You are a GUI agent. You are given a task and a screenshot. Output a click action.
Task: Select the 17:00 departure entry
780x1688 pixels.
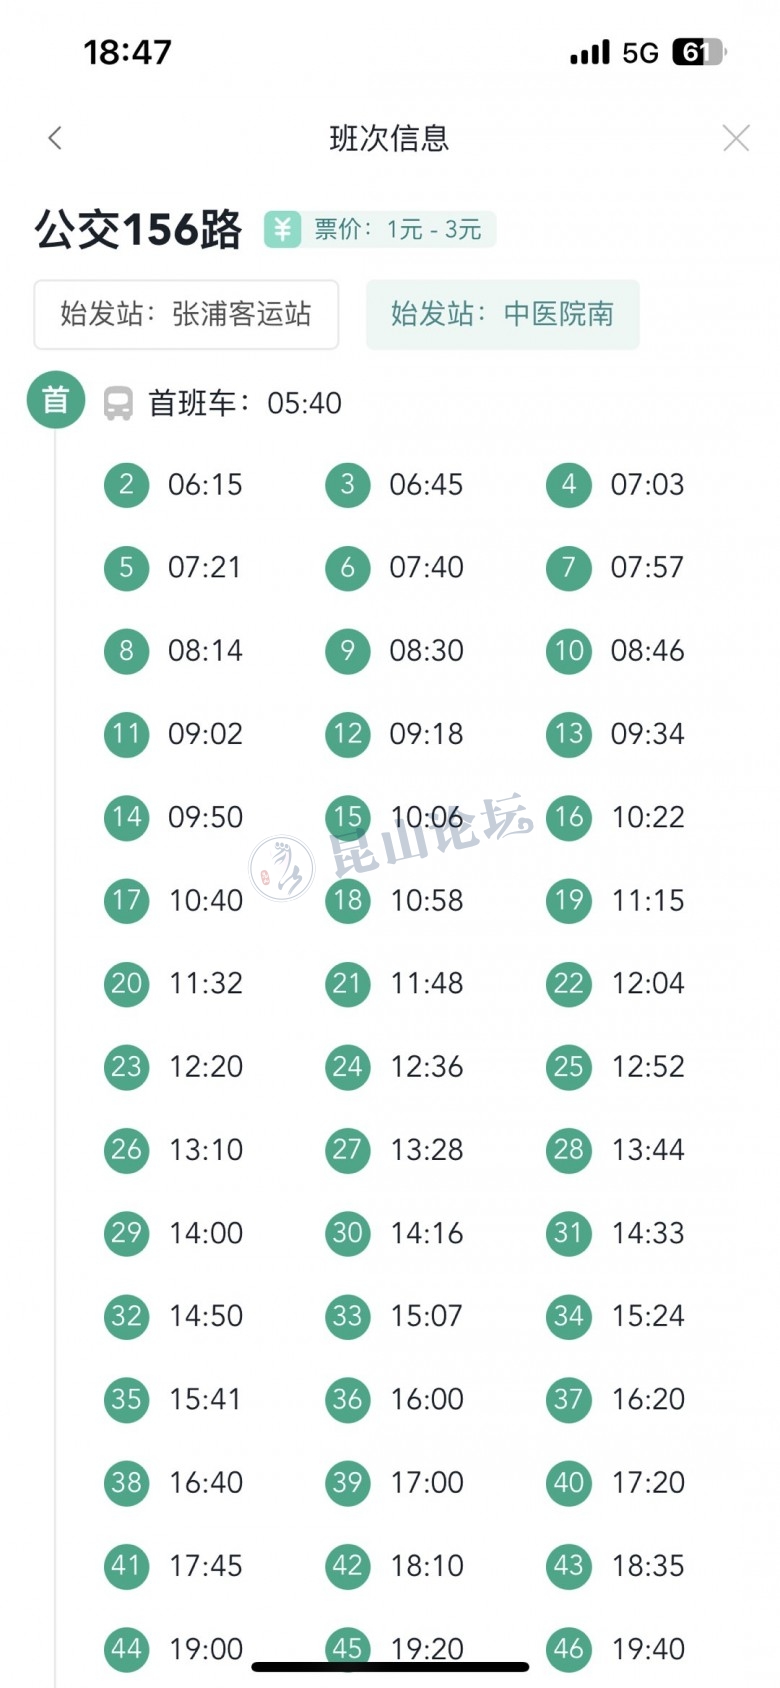pyautogui.click(x=427, y=1482)
